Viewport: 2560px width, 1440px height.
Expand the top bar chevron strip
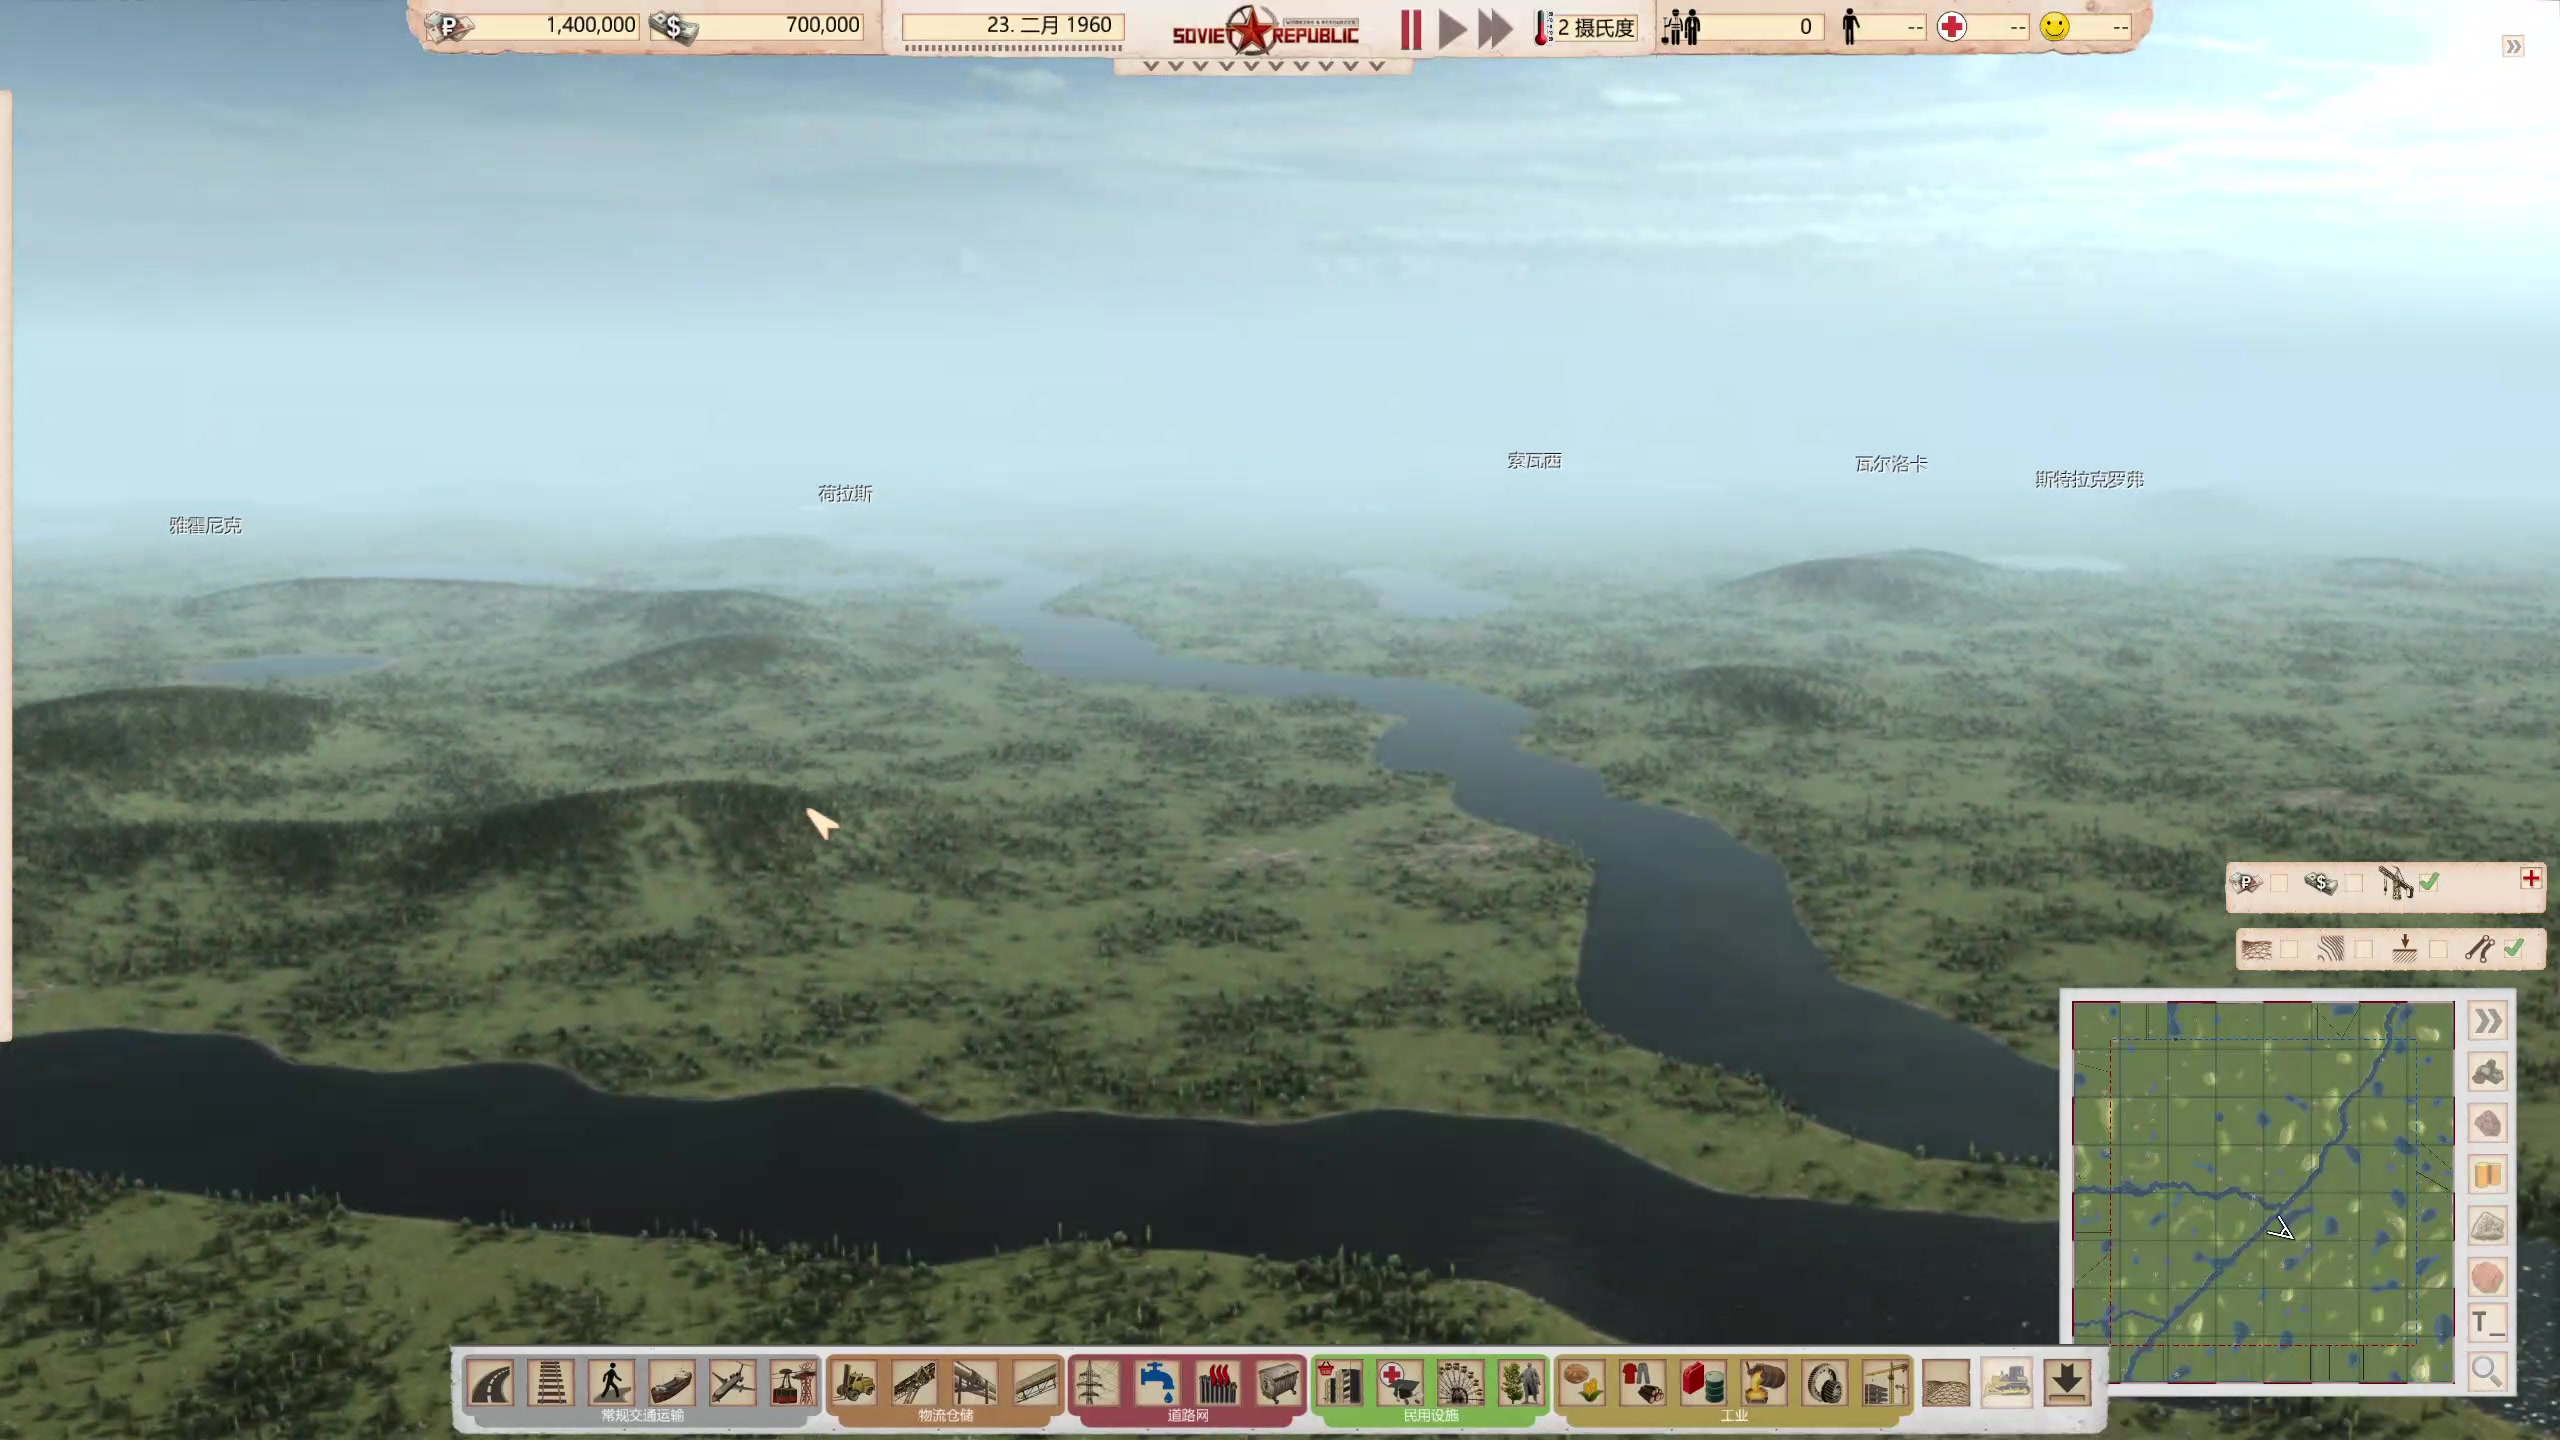[x=1263, y=66]
